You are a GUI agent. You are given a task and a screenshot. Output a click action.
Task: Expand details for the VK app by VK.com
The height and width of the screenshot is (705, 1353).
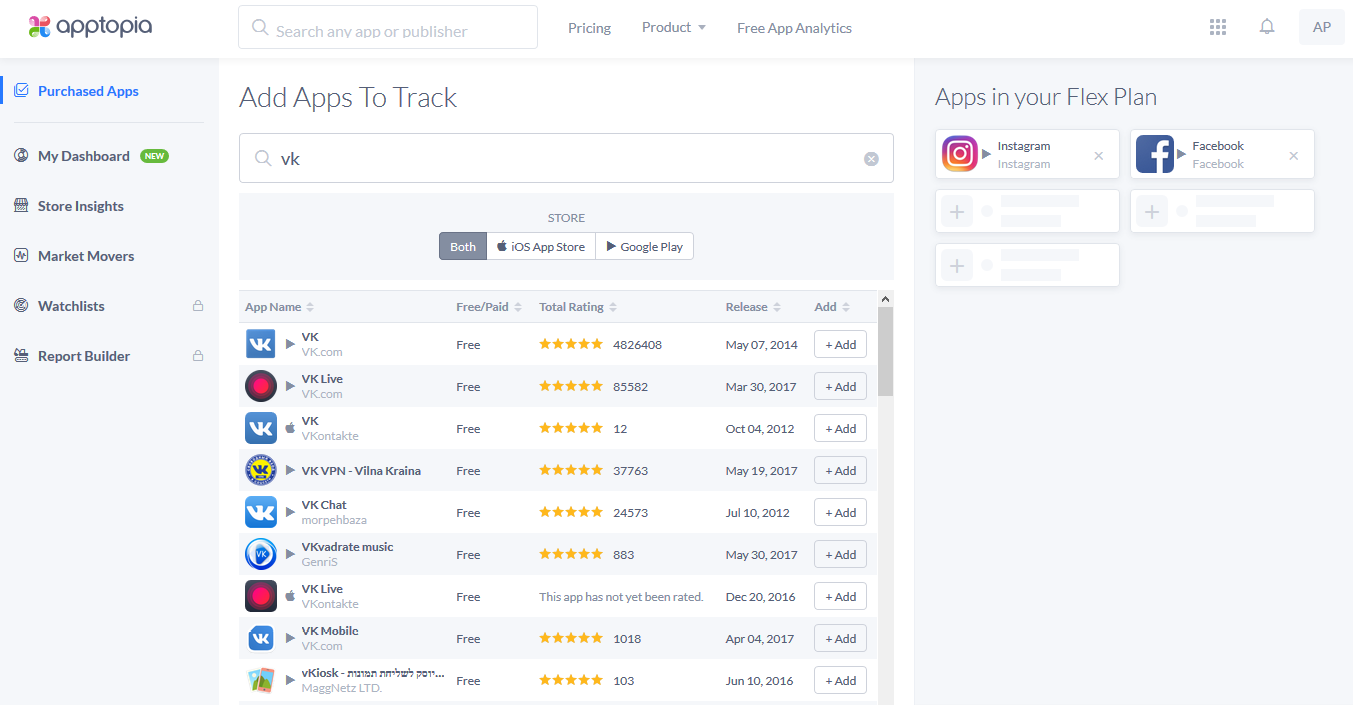290,343
